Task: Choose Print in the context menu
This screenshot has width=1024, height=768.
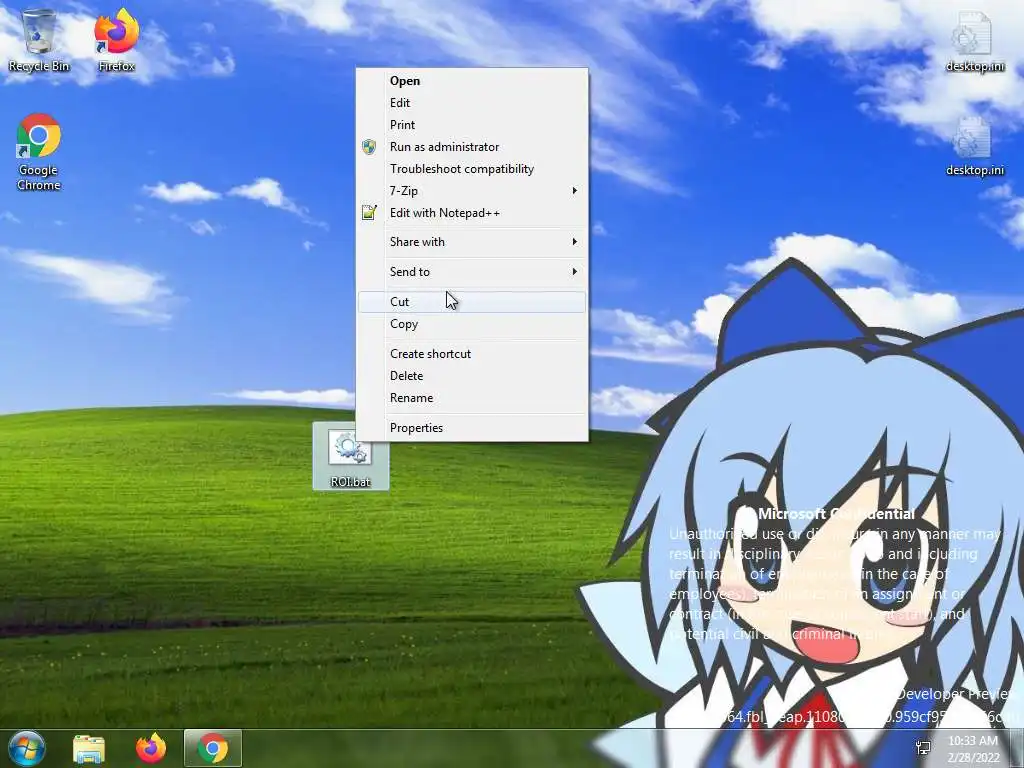Action: pyautogui.click(x=472, y=125)
